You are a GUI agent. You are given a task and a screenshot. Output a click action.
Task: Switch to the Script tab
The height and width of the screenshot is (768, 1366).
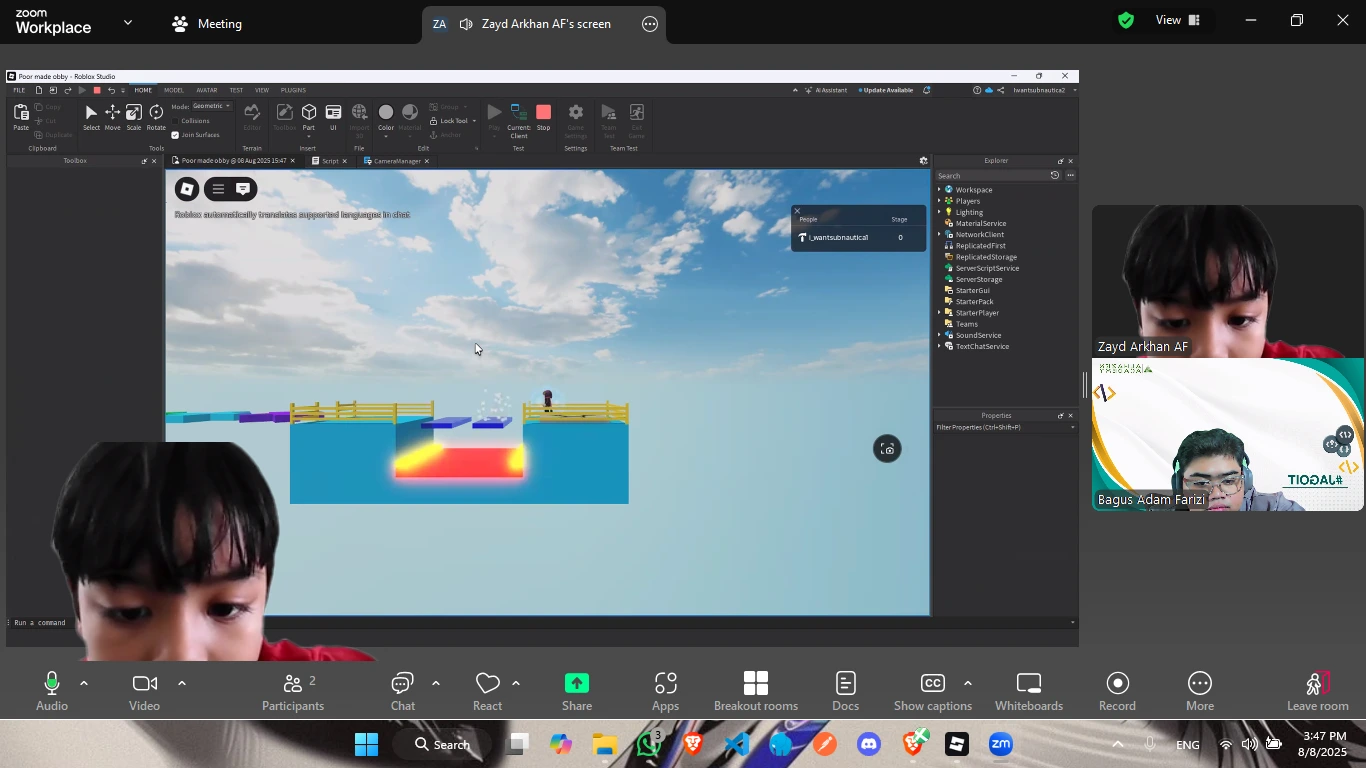tap(330, 161)
